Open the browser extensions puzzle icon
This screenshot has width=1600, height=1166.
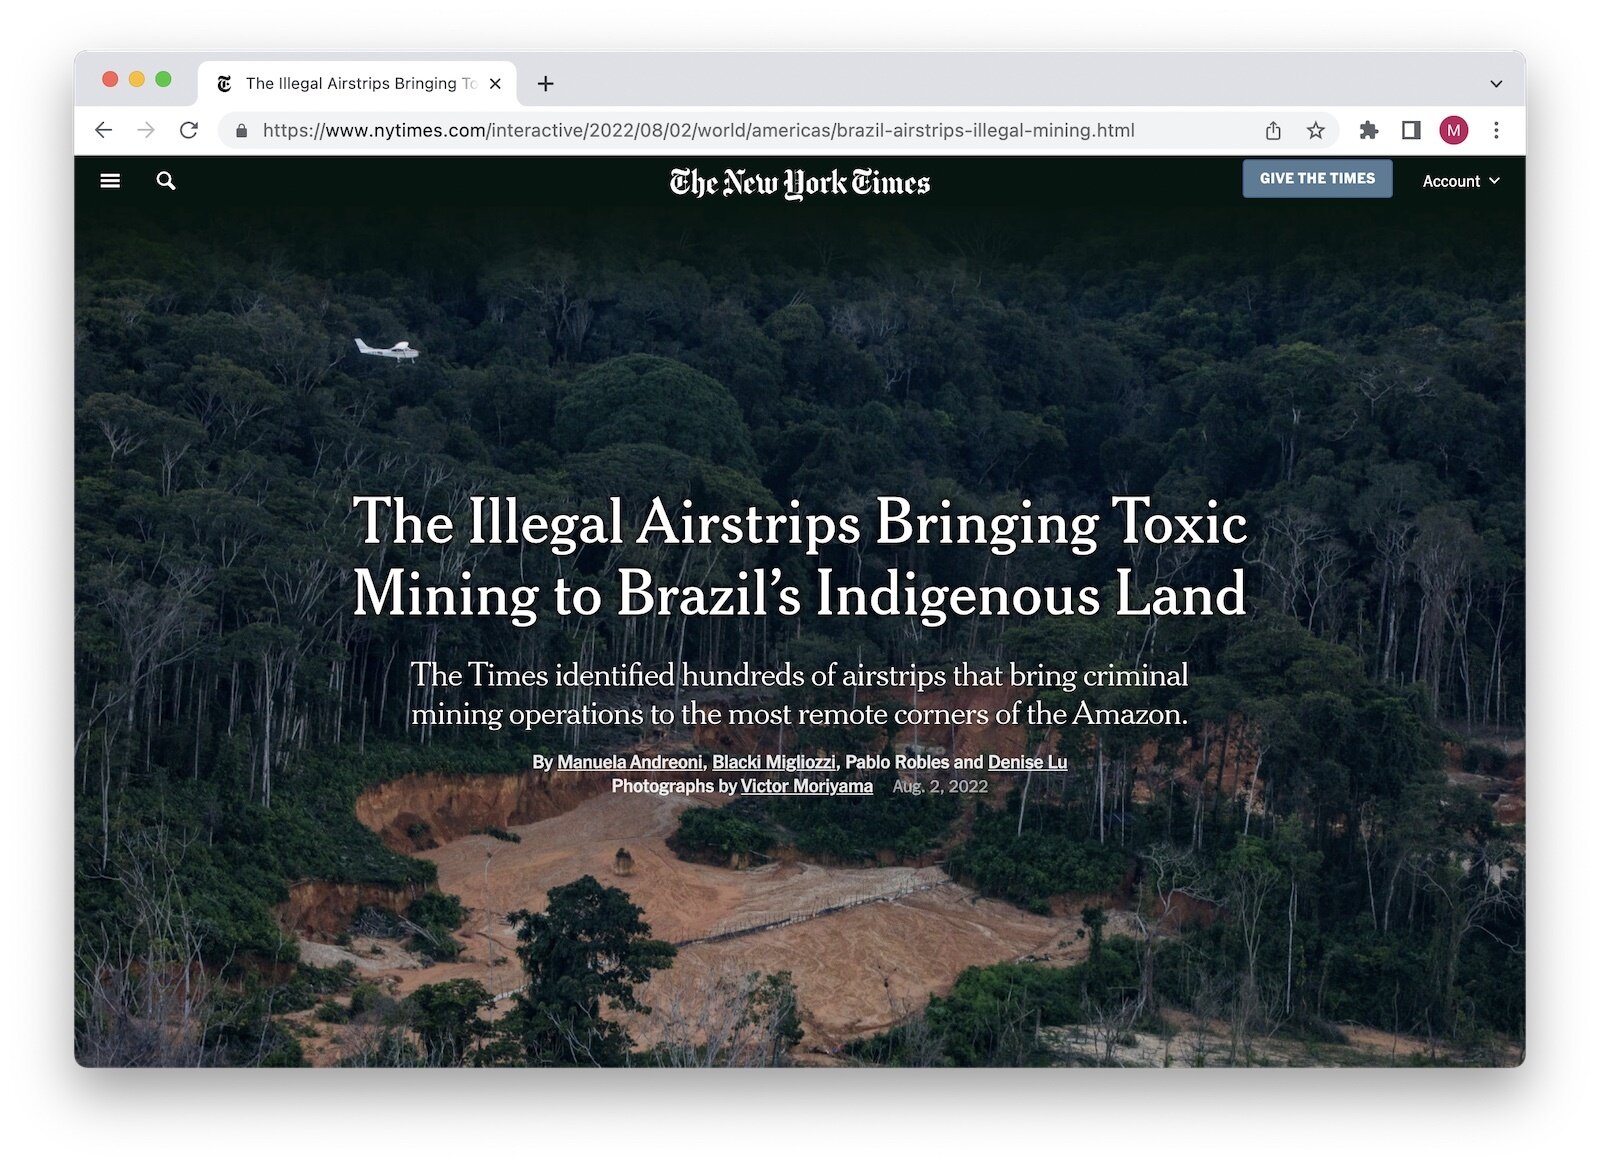pyautogui.click(x=1369, y=130)
